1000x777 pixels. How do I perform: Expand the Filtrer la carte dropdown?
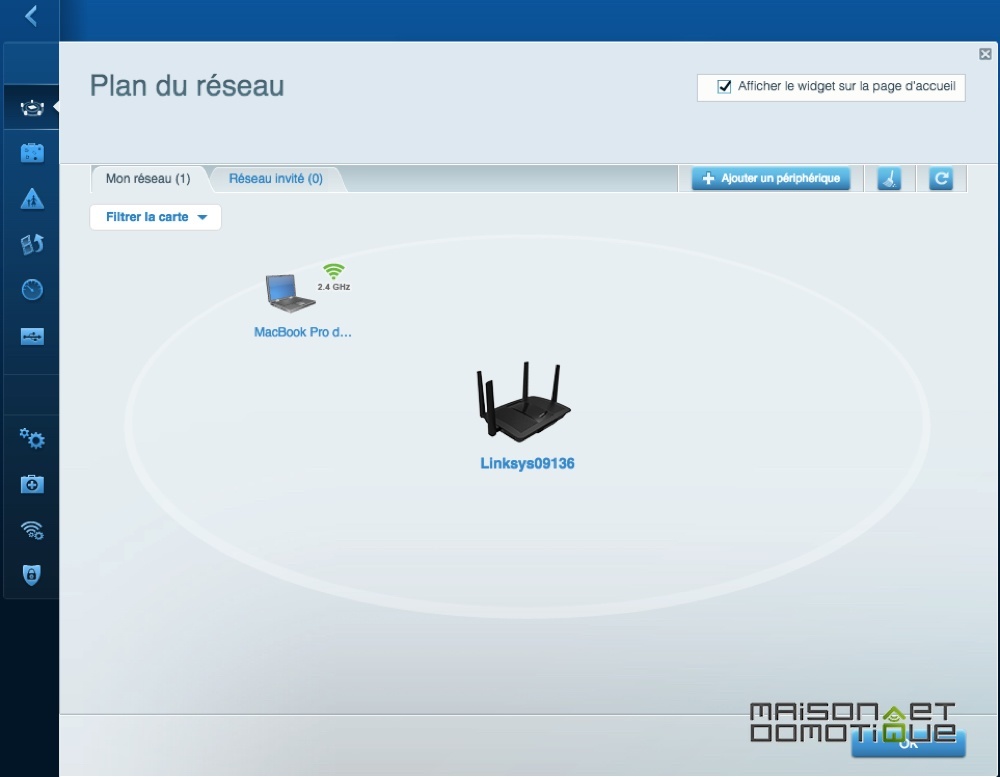pos(156,218)
